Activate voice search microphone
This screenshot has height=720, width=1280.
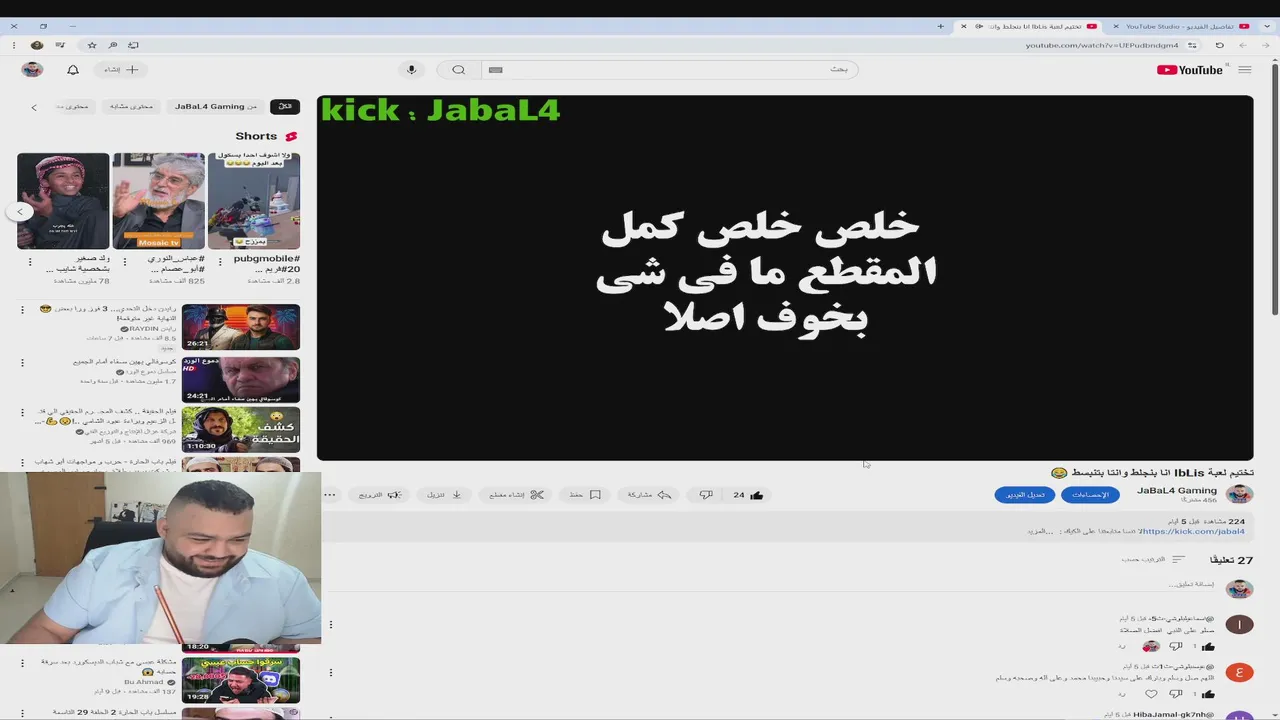click(411, 70)
